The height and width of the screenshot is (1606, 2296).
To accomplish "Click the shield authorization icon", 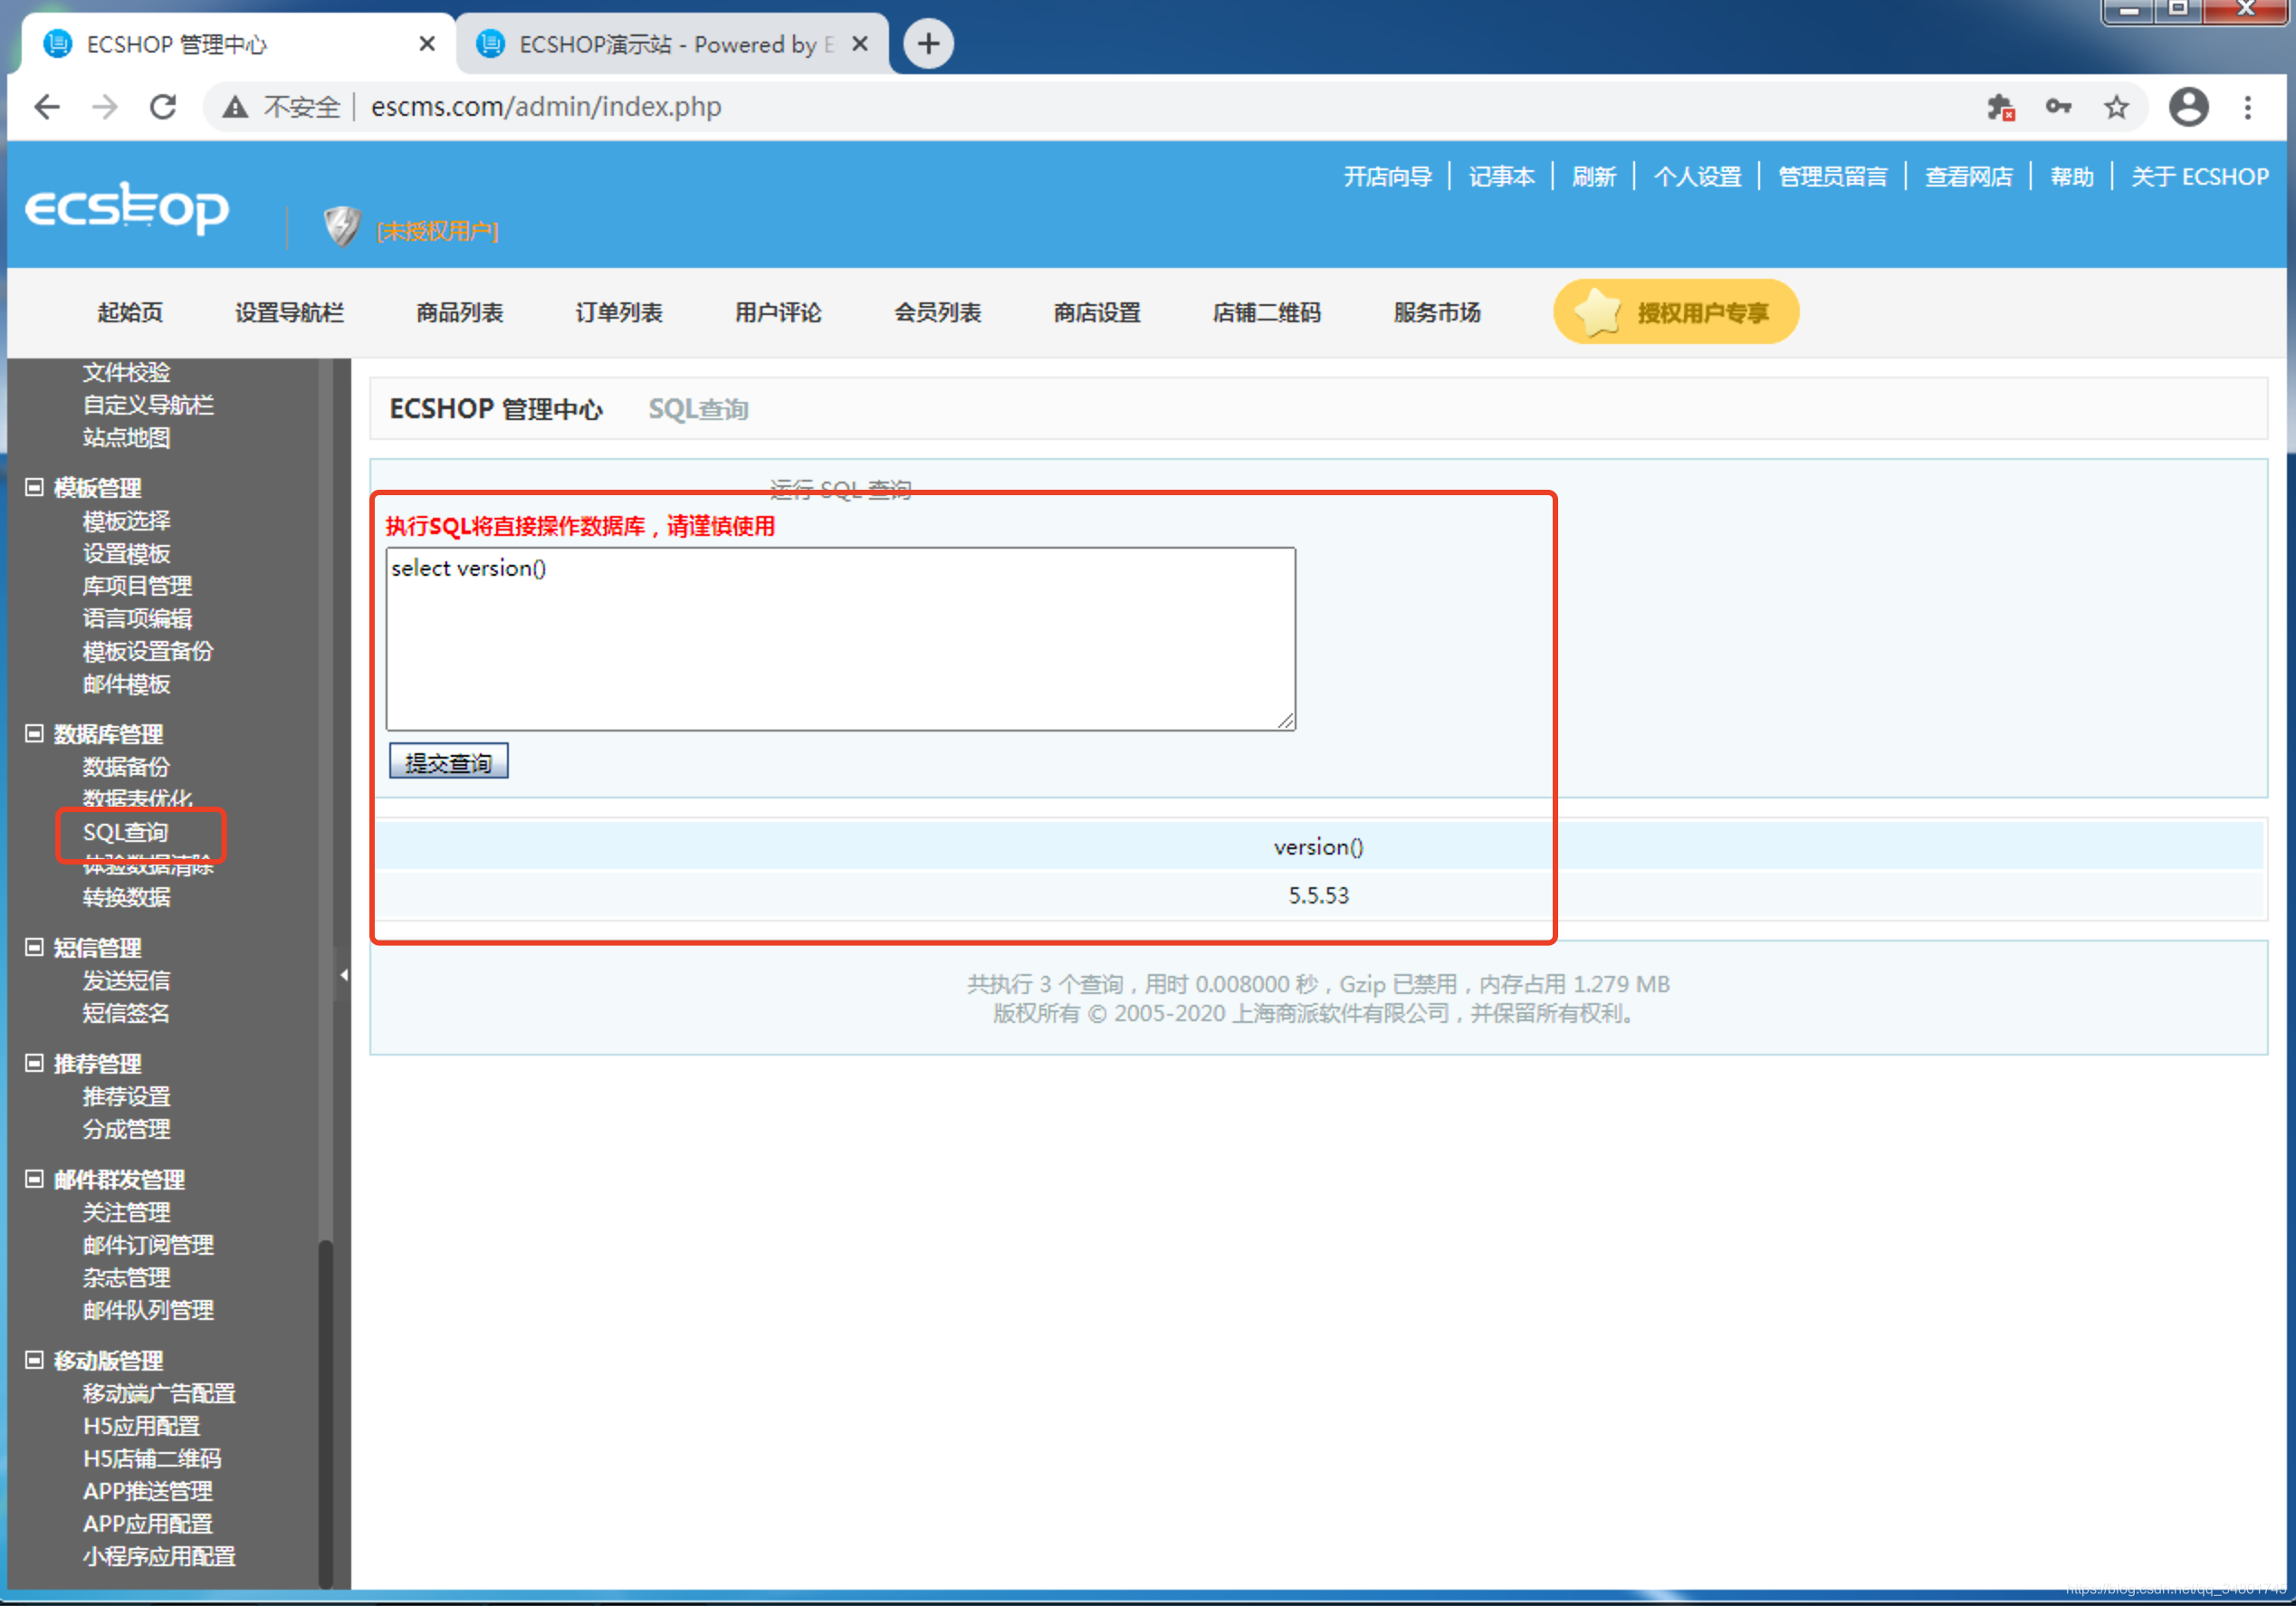I will pyautogui.click(x=342, y=227).
